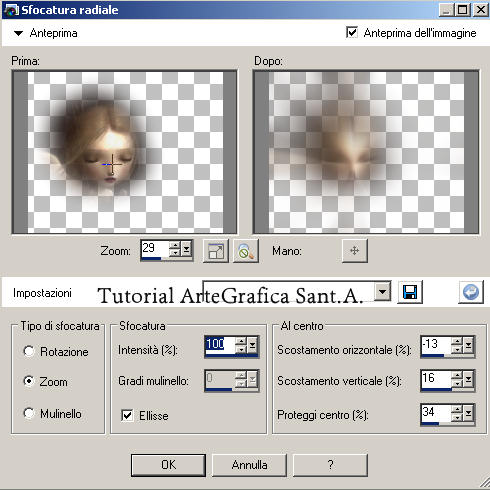Click the reset to default arrow icon
The height and width of the screenshot is (490, 490).
coord(471,292)
